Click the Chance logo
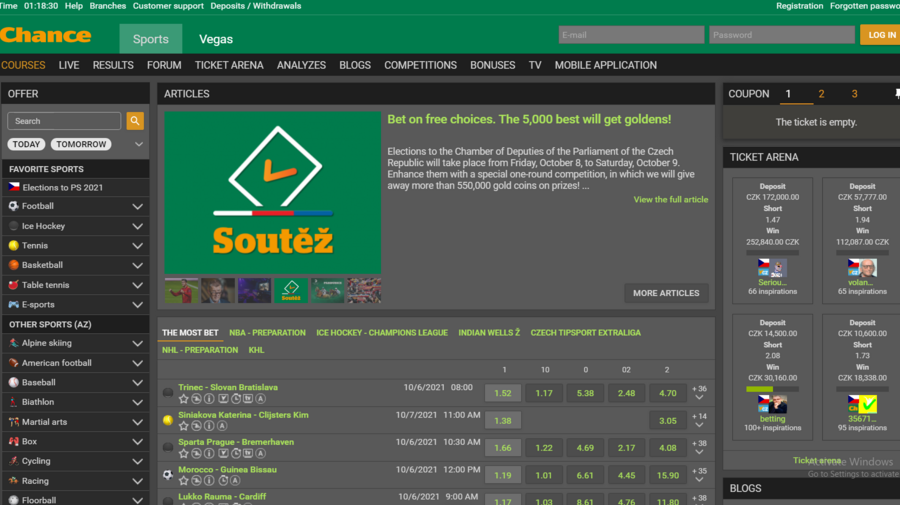 46,36
